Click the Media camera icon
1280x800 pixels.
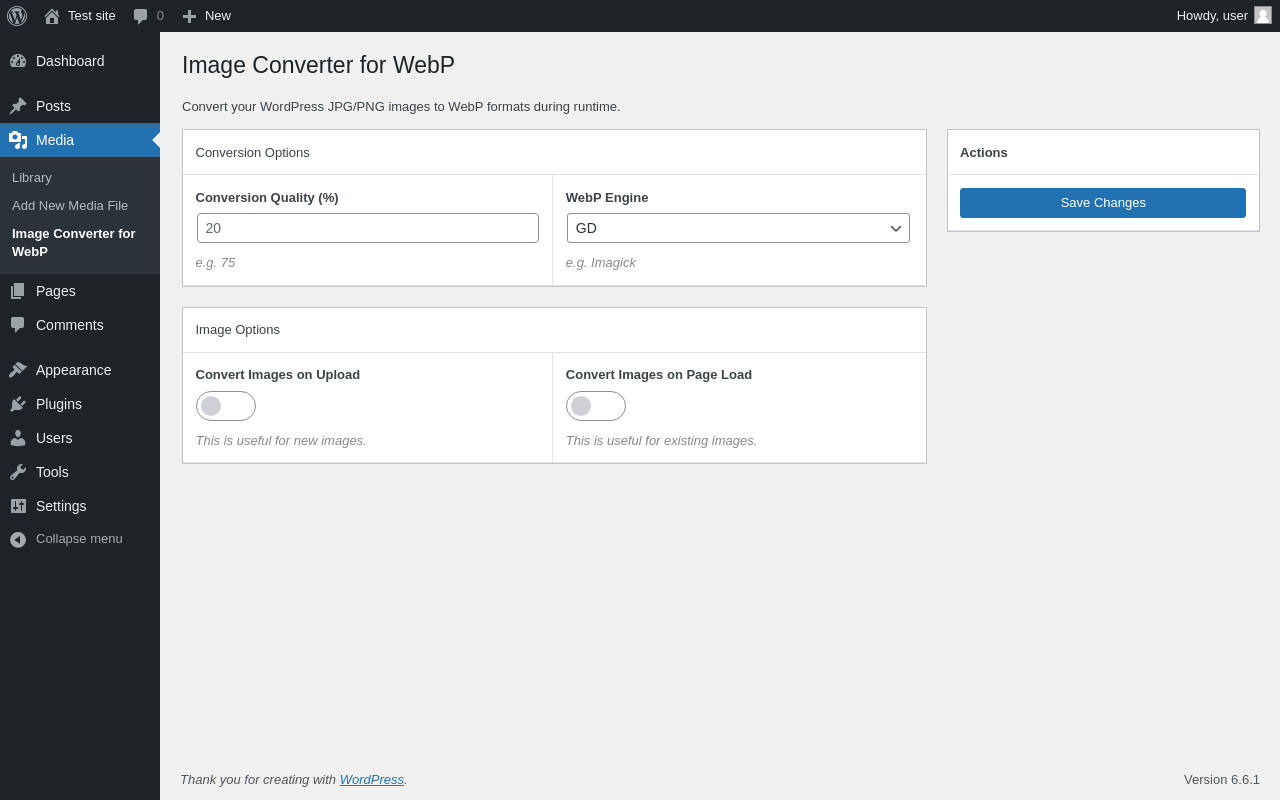pos(18,140)
